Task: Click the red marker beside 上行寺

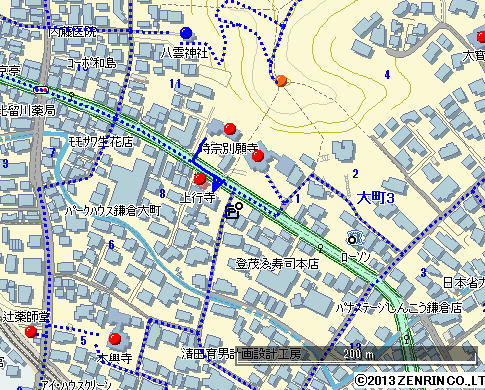Action: [200, 178]
